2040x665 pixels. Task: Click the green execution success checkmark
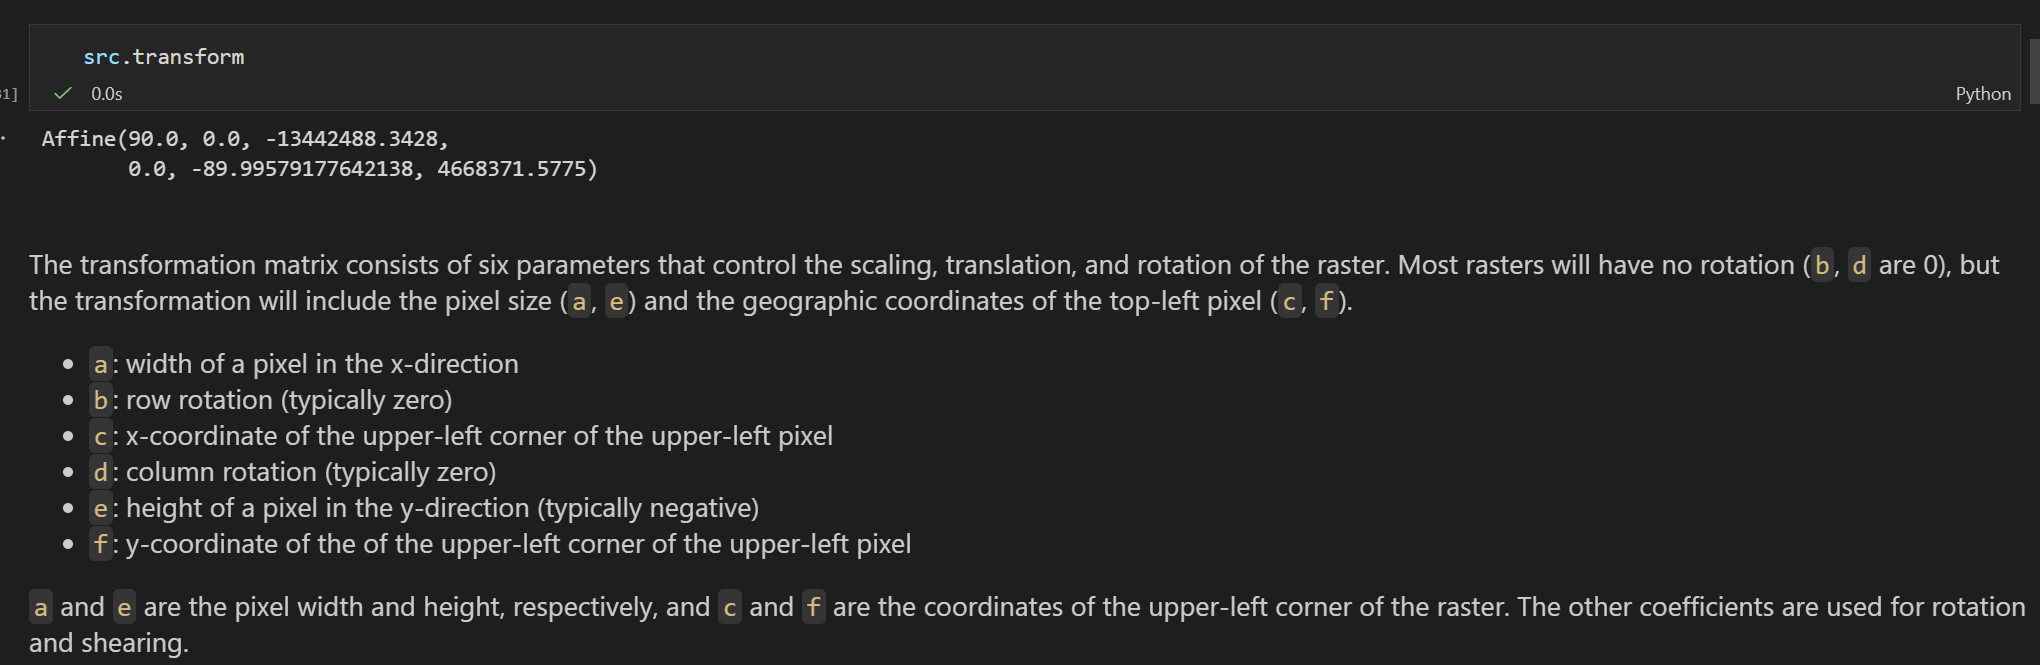[63, 93]
